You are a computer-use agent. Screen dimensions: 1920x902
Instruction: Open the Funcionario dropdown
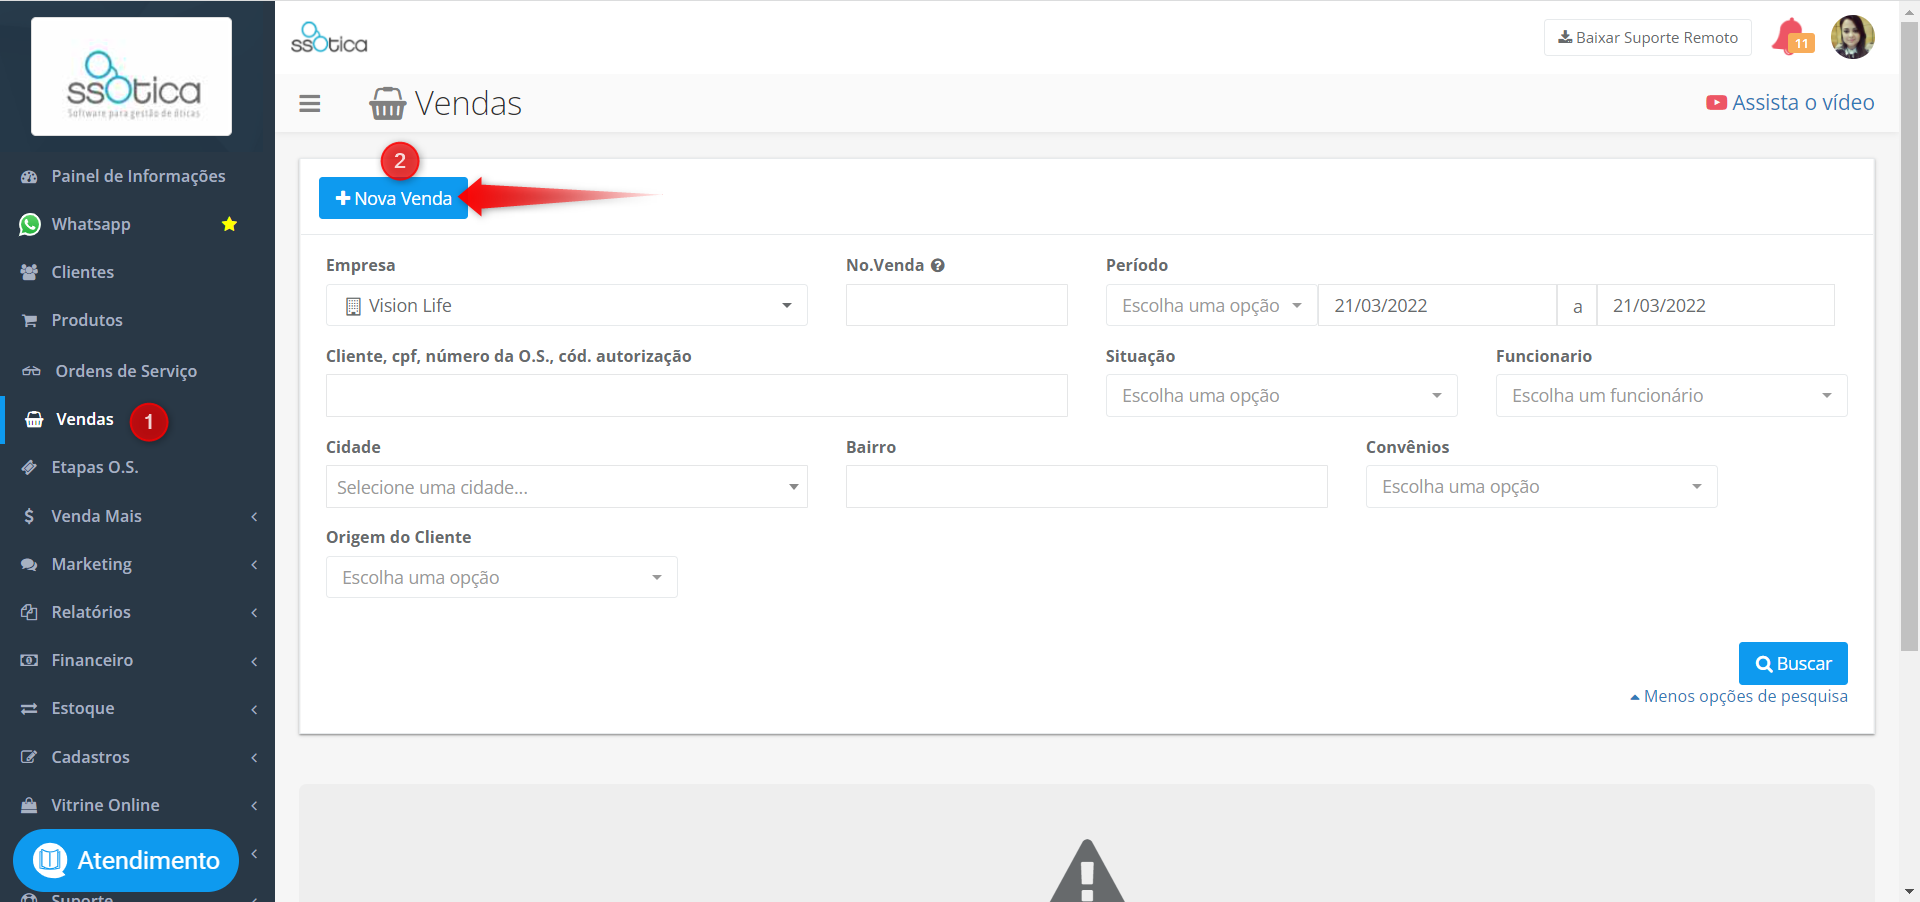[x=1672, y=396]
